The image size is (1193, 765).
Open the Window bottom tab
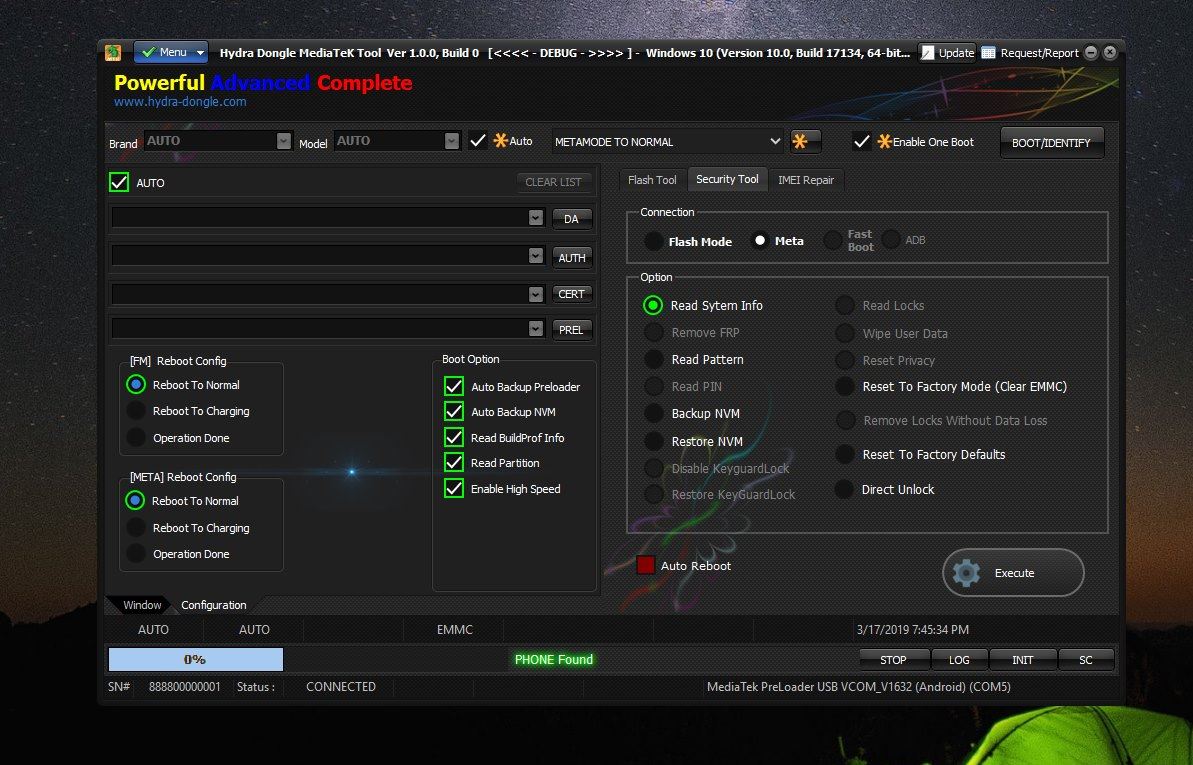click(x=142, y=604)
